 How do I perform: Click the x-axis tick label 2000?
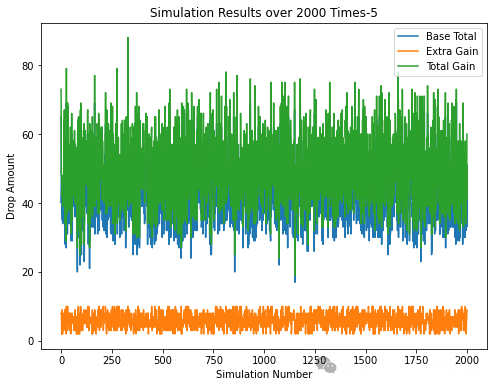[x=467, y=360]
